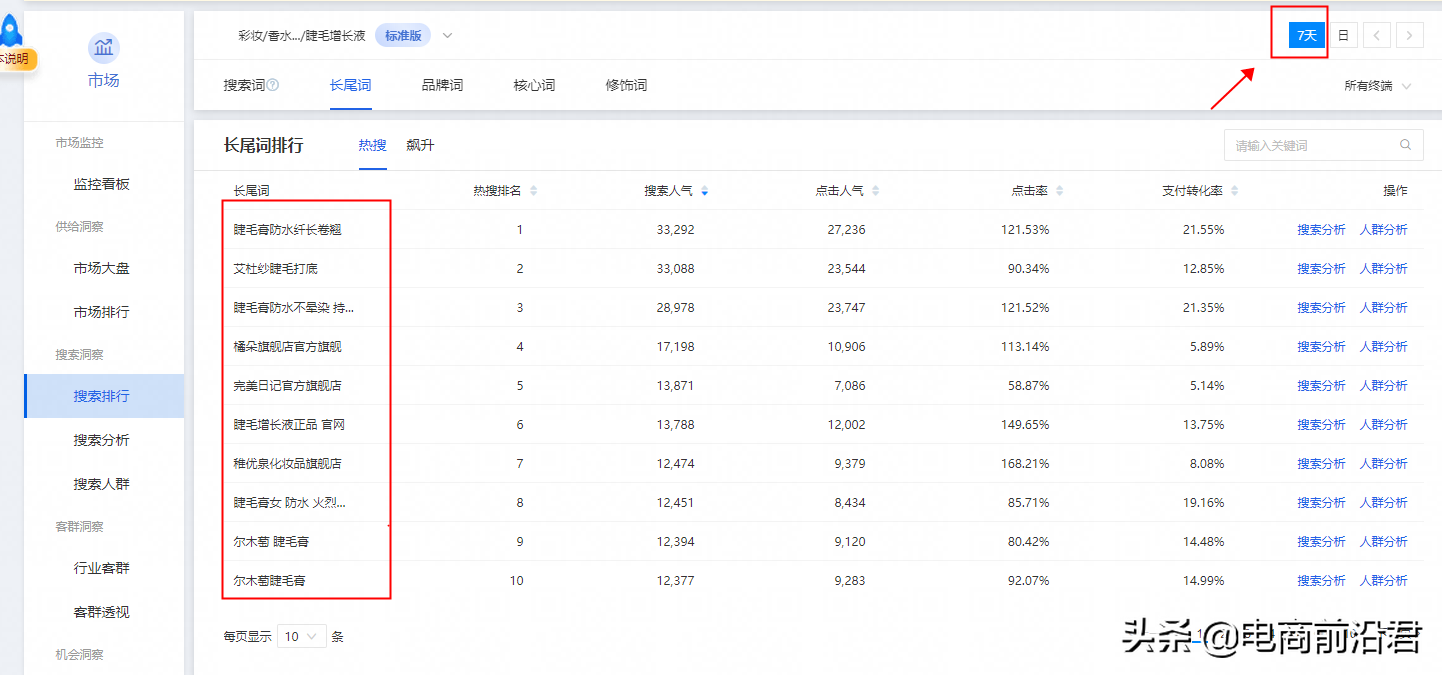Sort by 搜索人气 column arrows
Viewport: 1442px width, 675px height.
[704, 191]
